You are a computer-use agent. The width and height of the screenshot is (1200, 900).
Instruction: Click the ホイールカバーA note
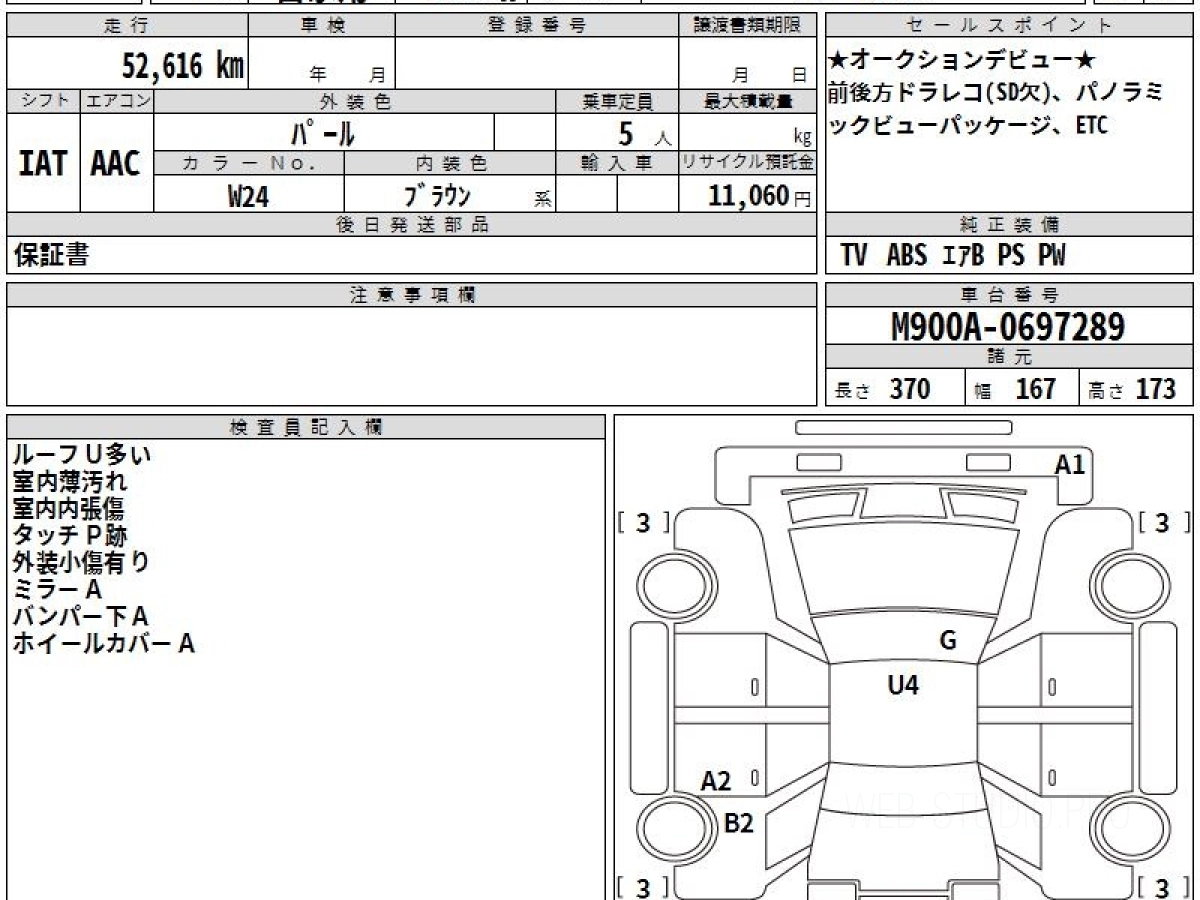[x=104, y=644]
